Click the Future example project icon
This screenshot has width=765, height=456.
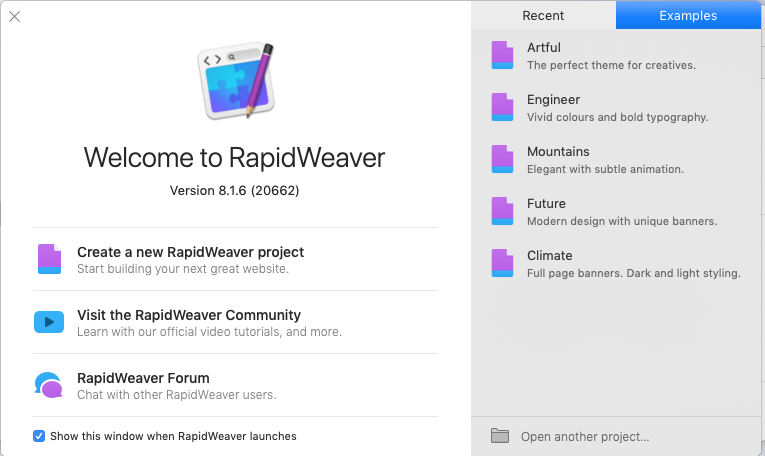click(x=502, y=211)
